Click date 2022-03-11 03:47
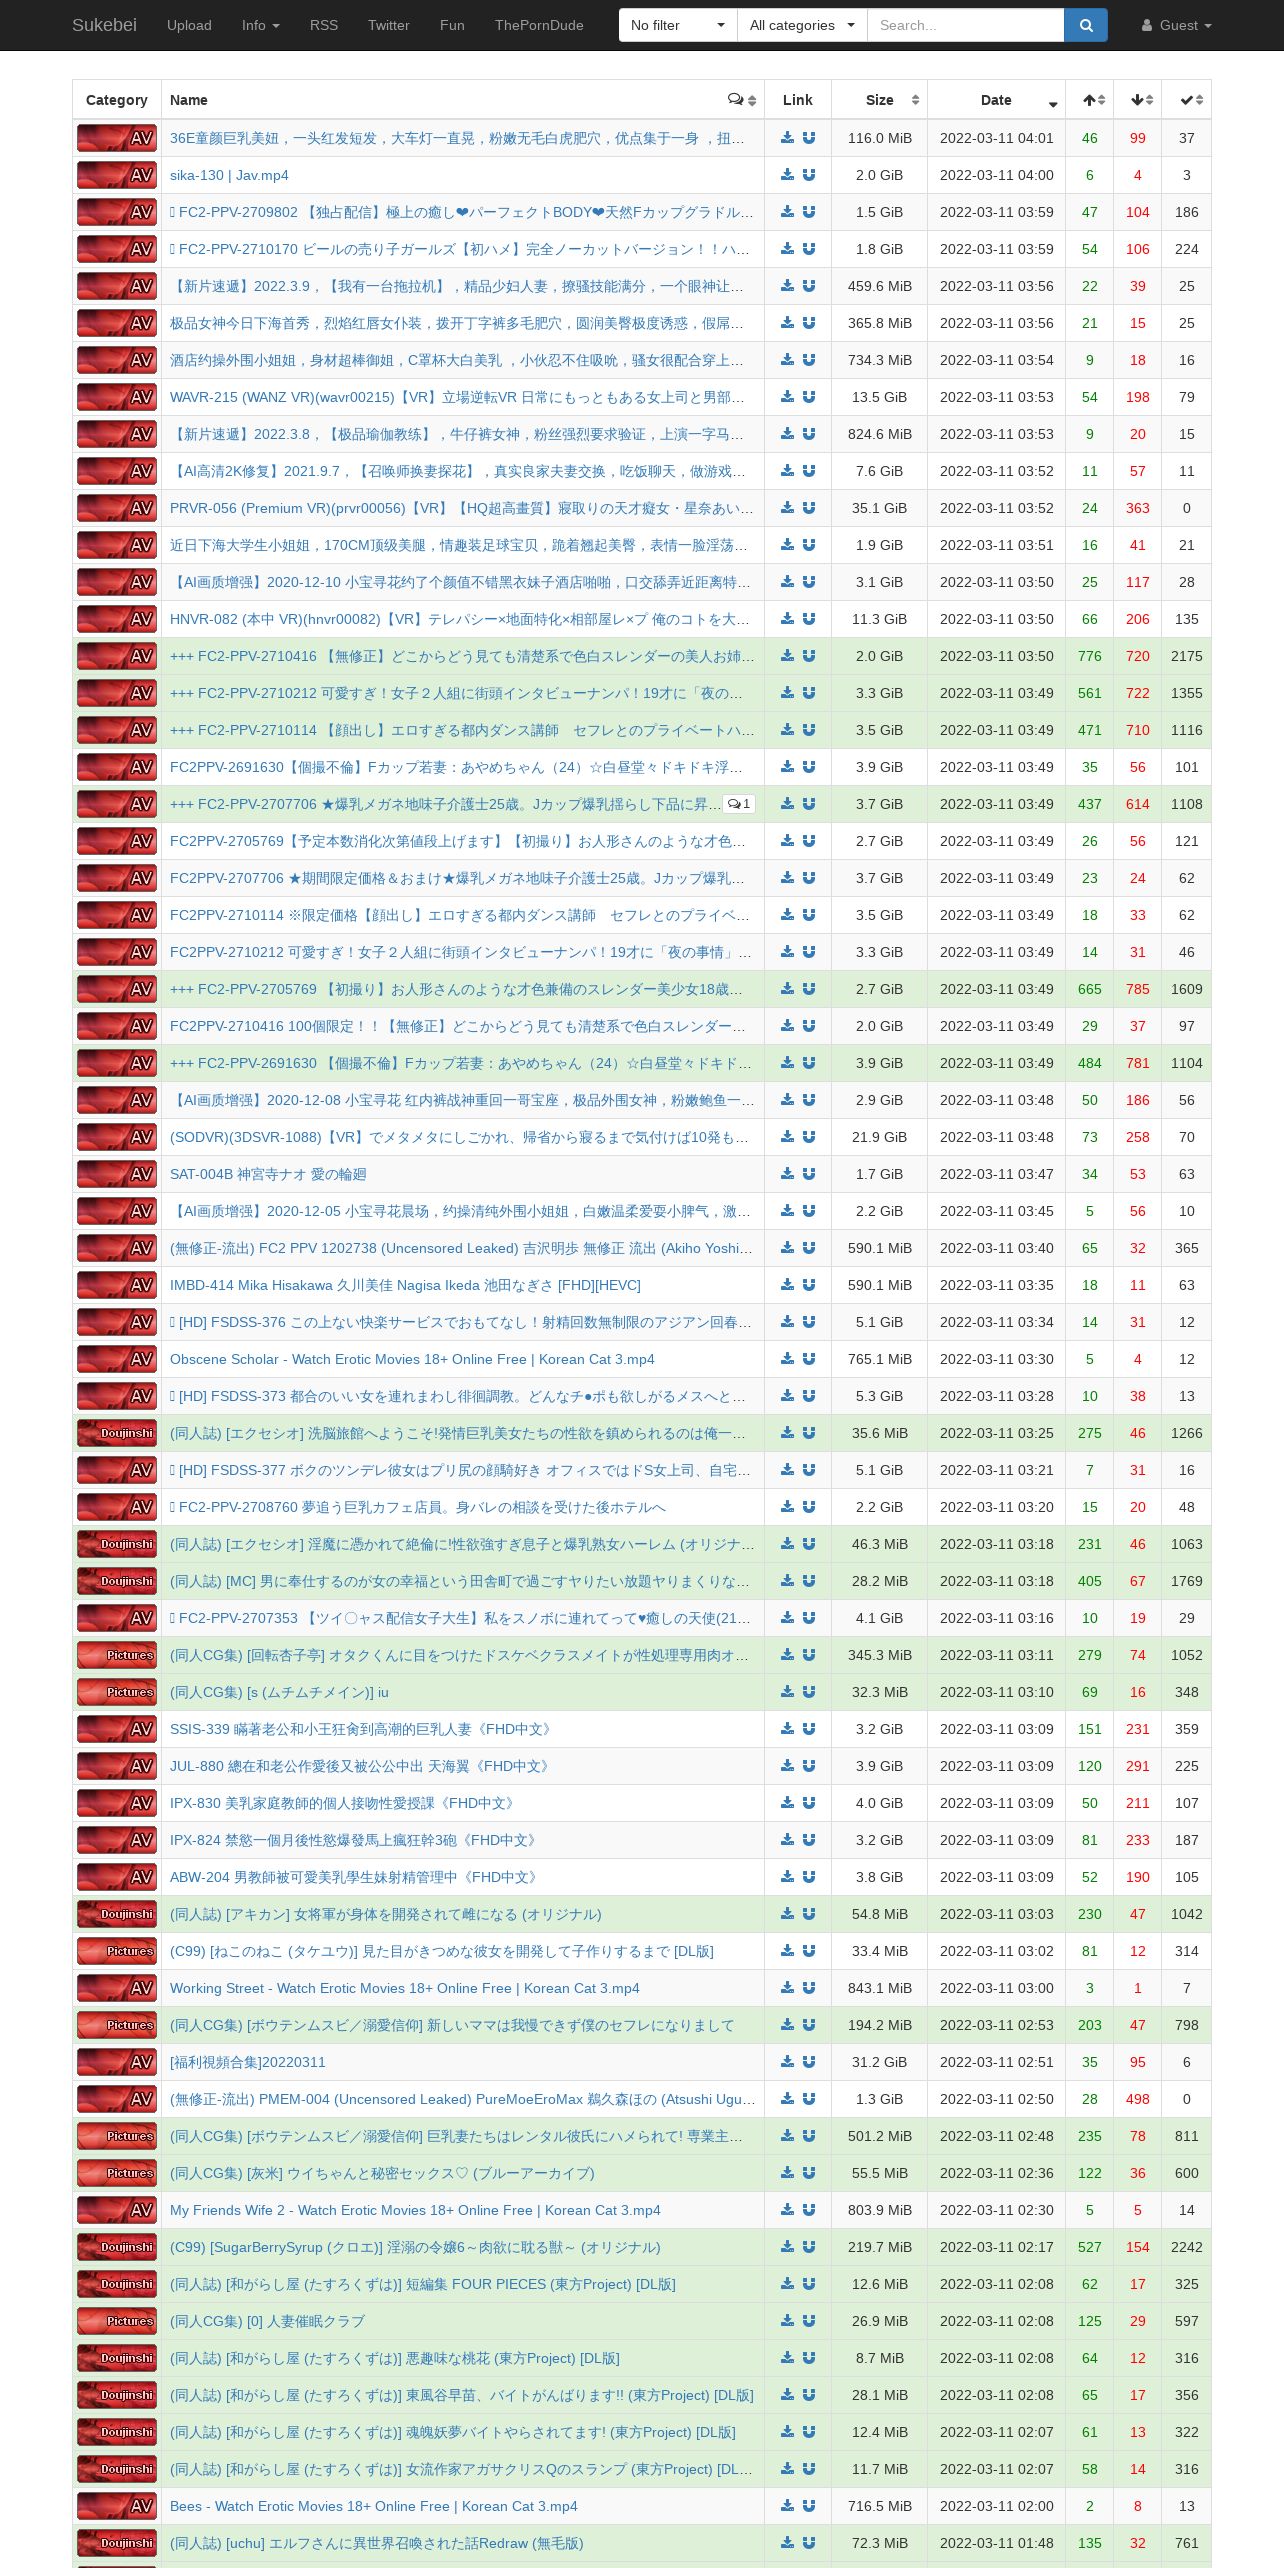The height and width of the screenshot is (2568, 1284). pyautogui.click(x=997, y=1174)
